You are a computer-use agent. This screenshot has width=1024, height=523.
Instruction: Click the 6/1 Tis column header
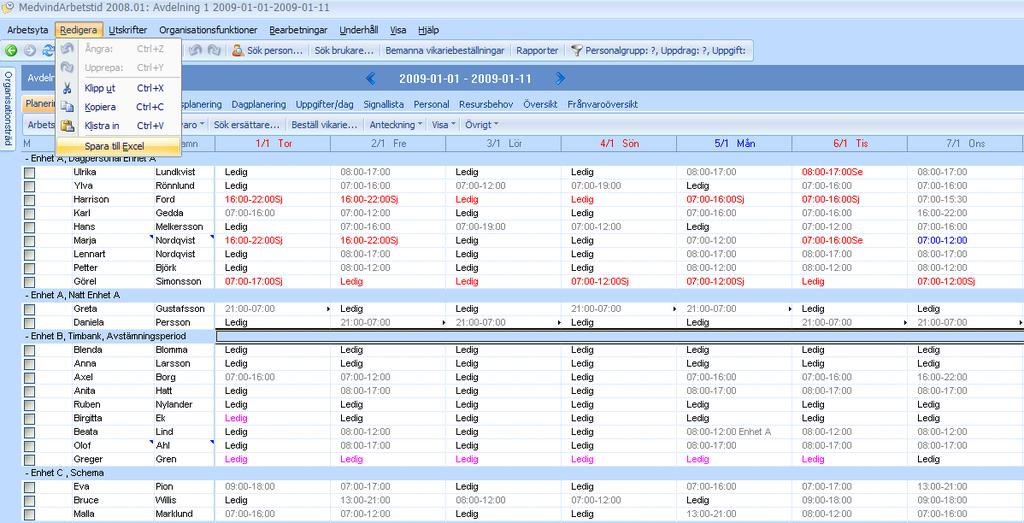(x=850, y=144)
